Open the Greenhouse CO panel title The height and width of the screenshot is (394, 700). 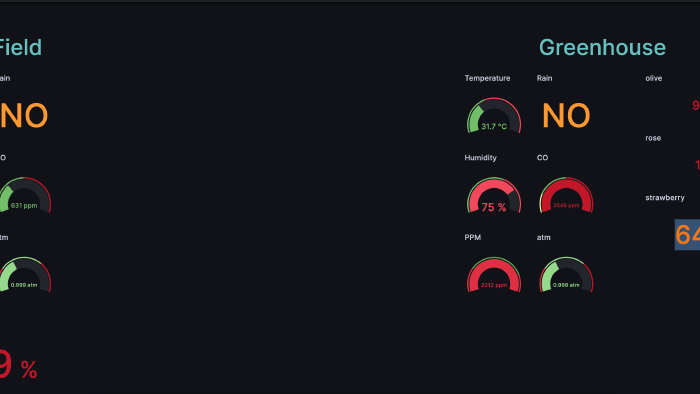click(542, 158)
